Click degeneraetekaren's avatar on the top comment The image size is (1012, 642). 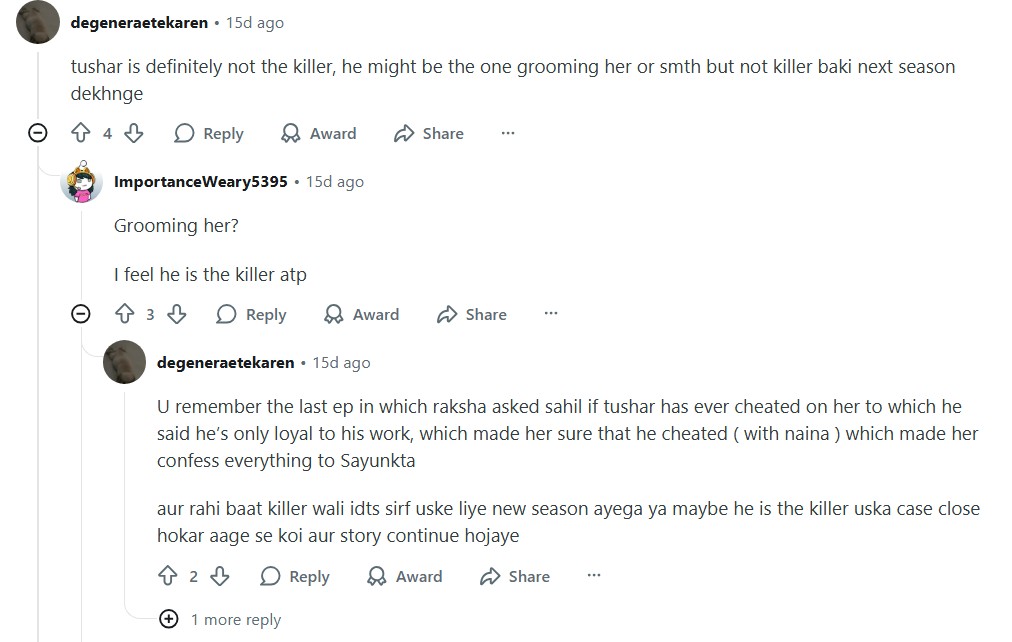point(38,22)
